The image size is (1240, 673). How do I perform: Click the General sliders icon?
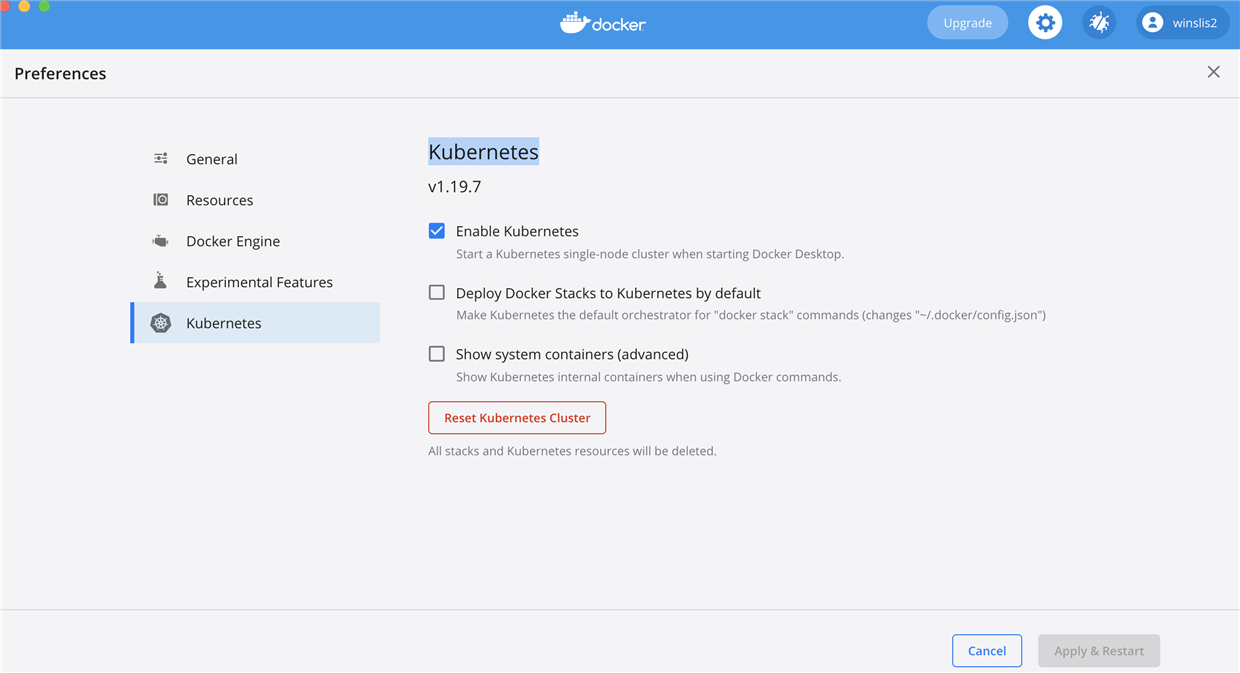161,159
